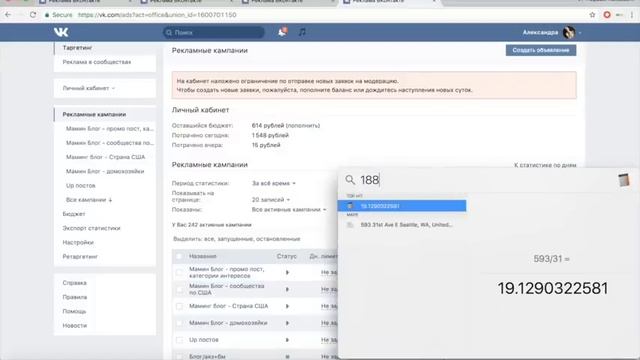Open the Личный кабинет dropdown in sidebar
The image size is (640, 360).
(x=89, y=88)
